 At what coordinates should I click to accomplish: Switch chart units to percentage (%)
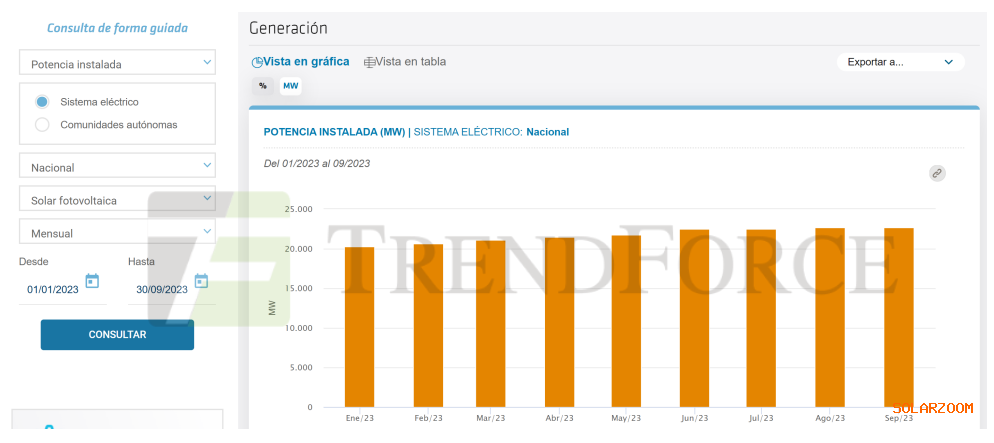(x=263, y=87)
